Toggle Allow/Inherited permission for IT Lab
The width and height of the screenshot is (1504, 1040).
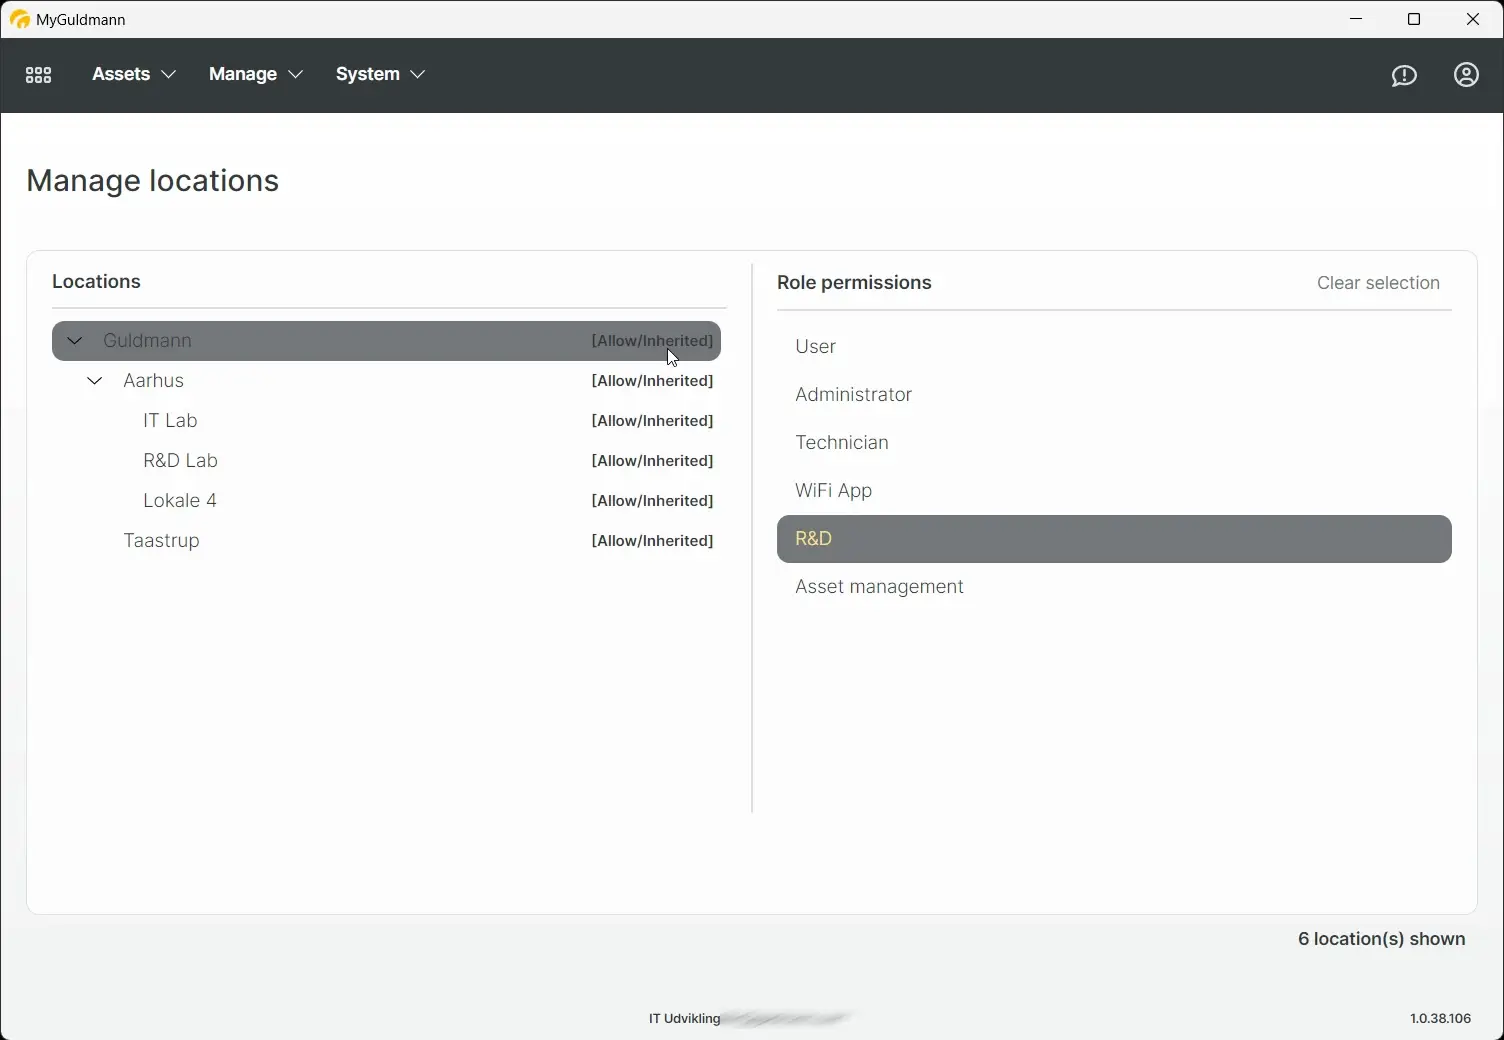(651, 420)
